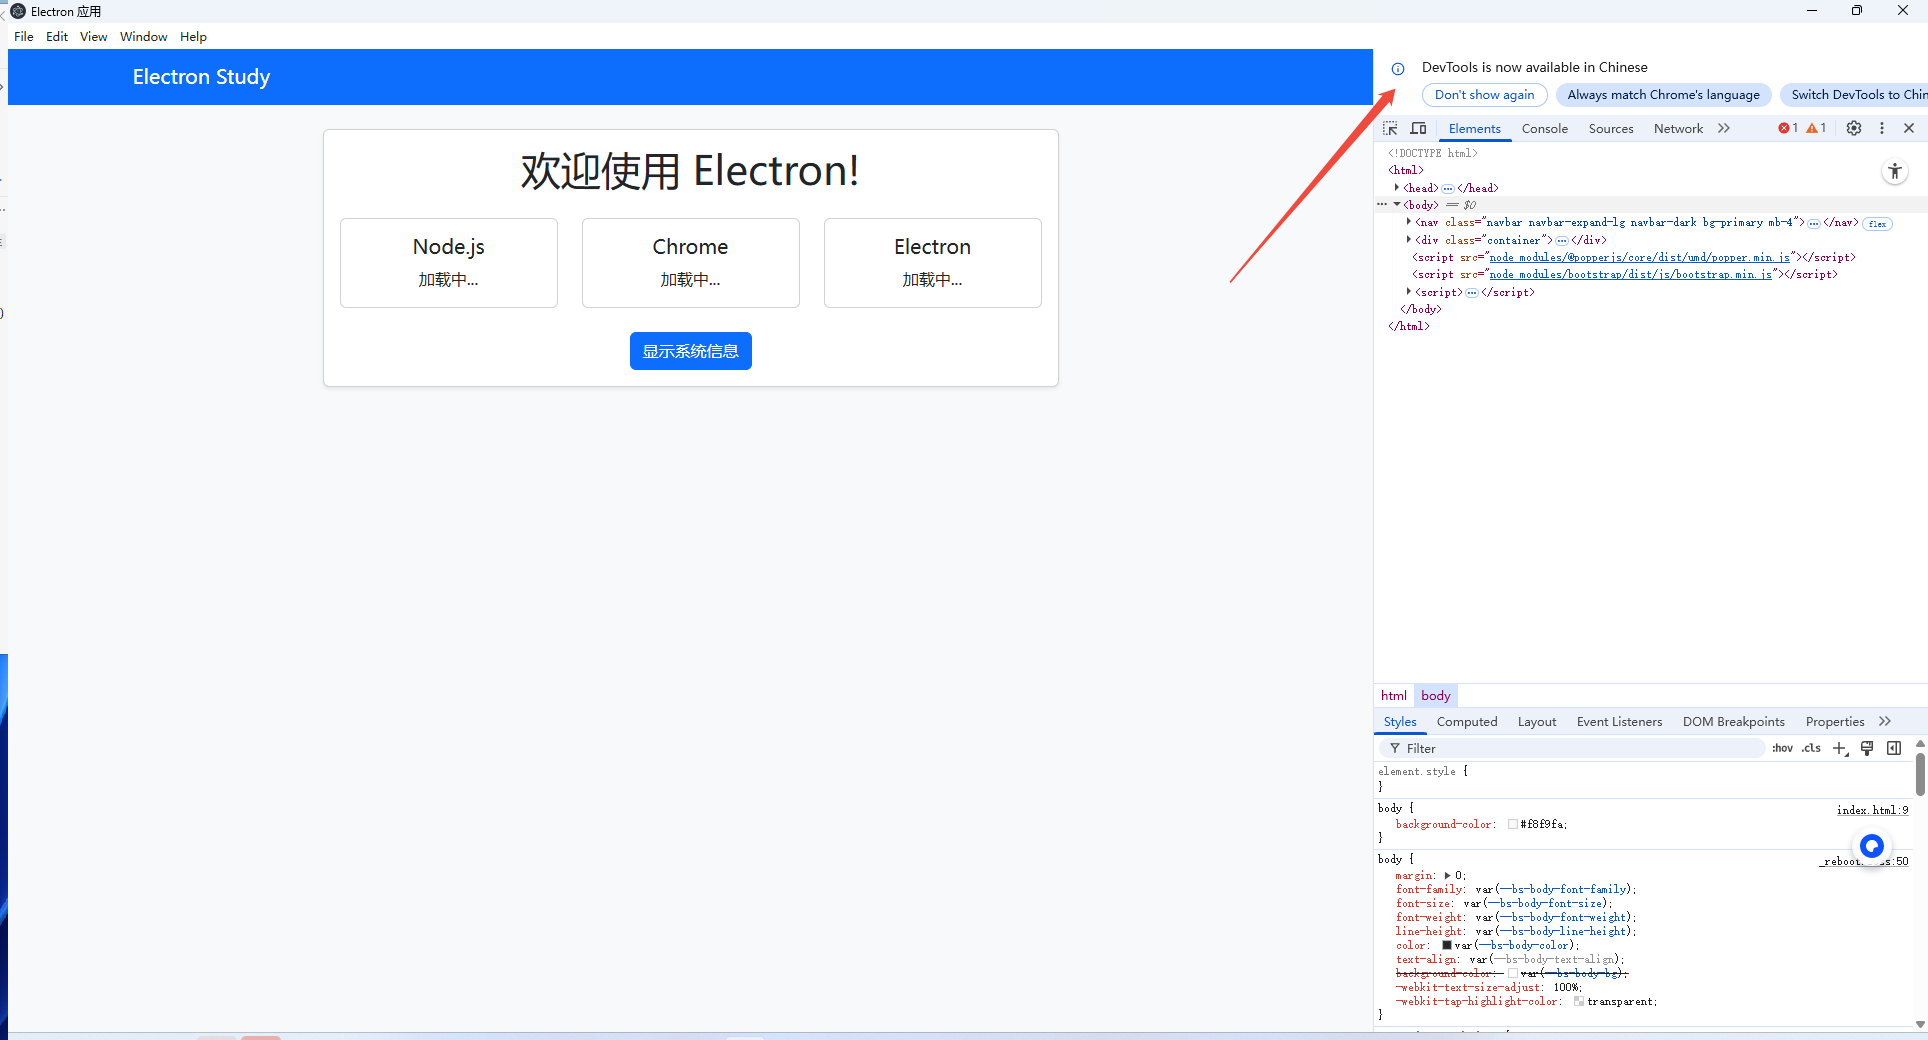Select the html breadcrumb
1928x1040 pixels.
pyautogui.click(x=1394, y=696)
